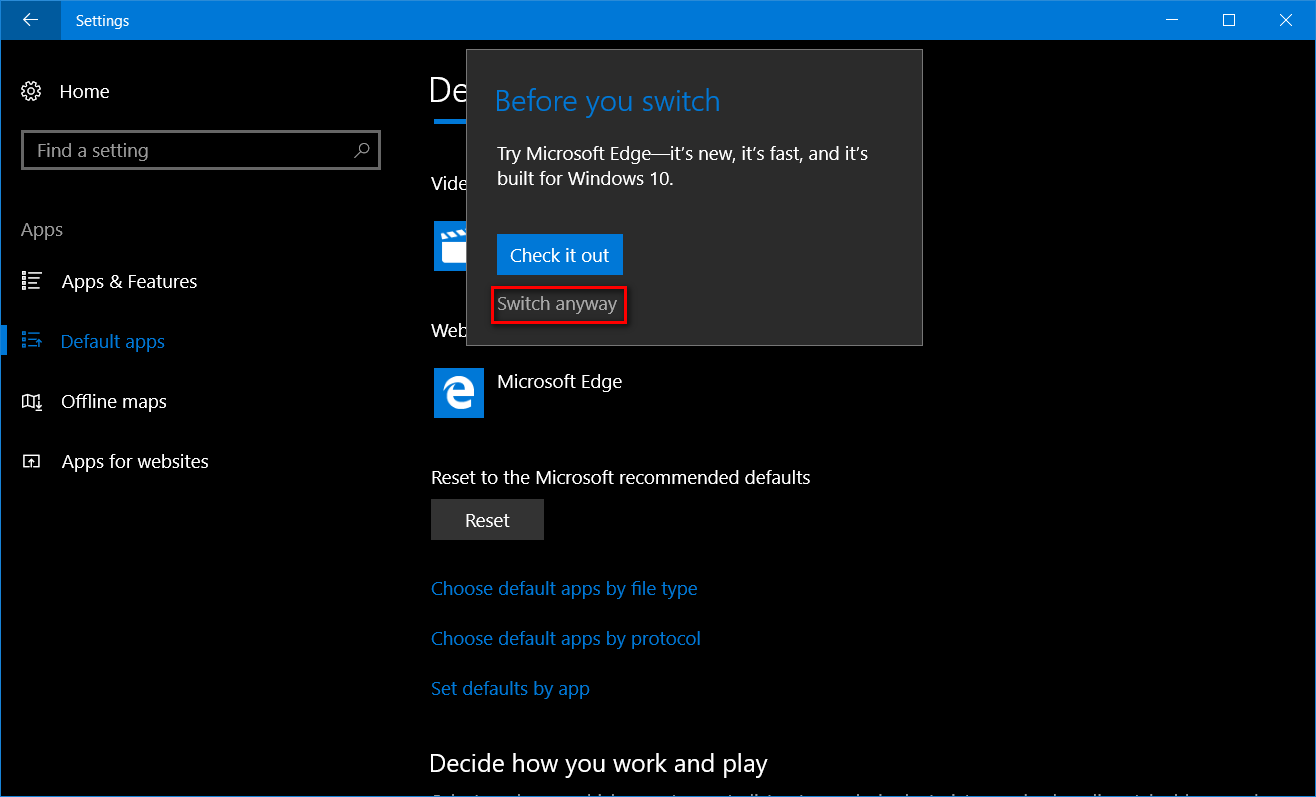Go to Home settings
This screenshot has height=797, width=1316.
[x=84, y=91]
